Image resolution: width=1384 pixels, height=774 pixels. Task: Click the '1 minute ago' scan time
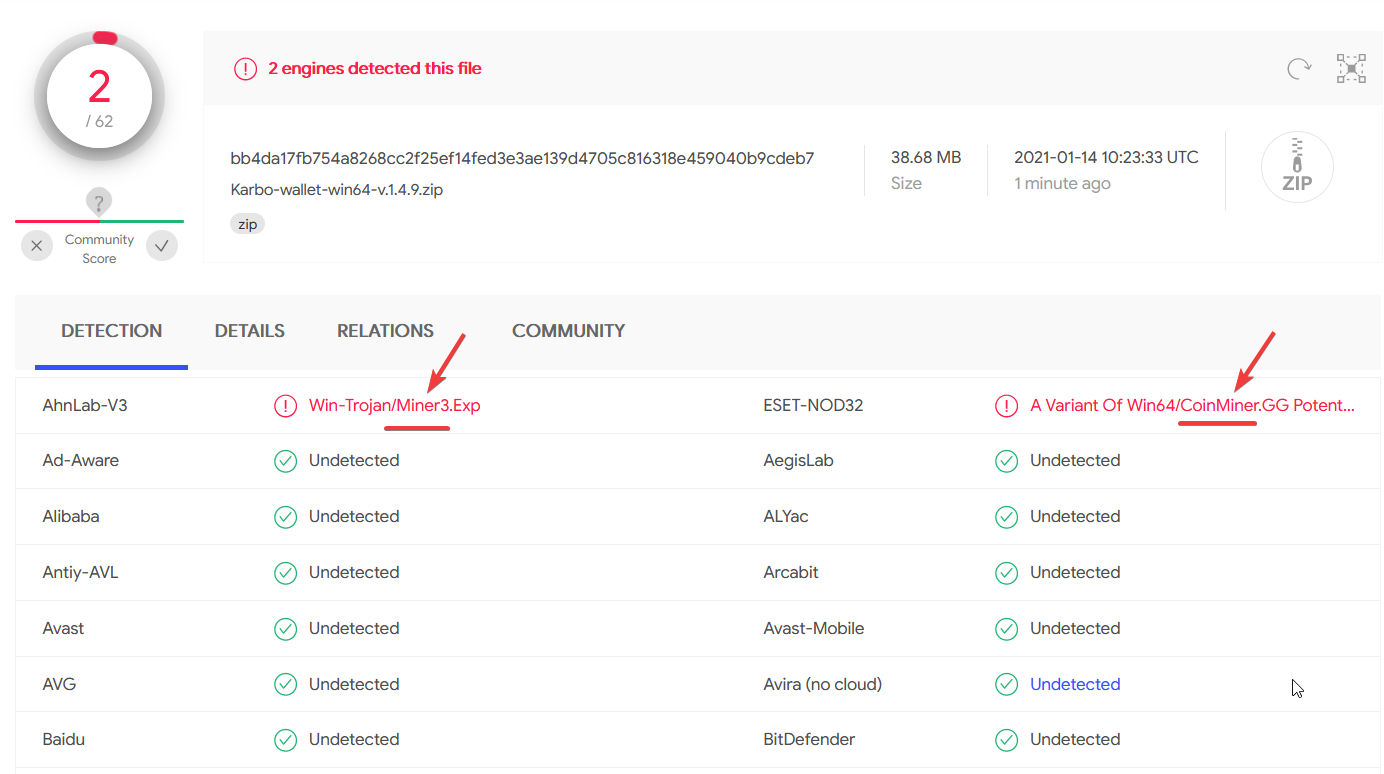click(x=1062, y=184)
